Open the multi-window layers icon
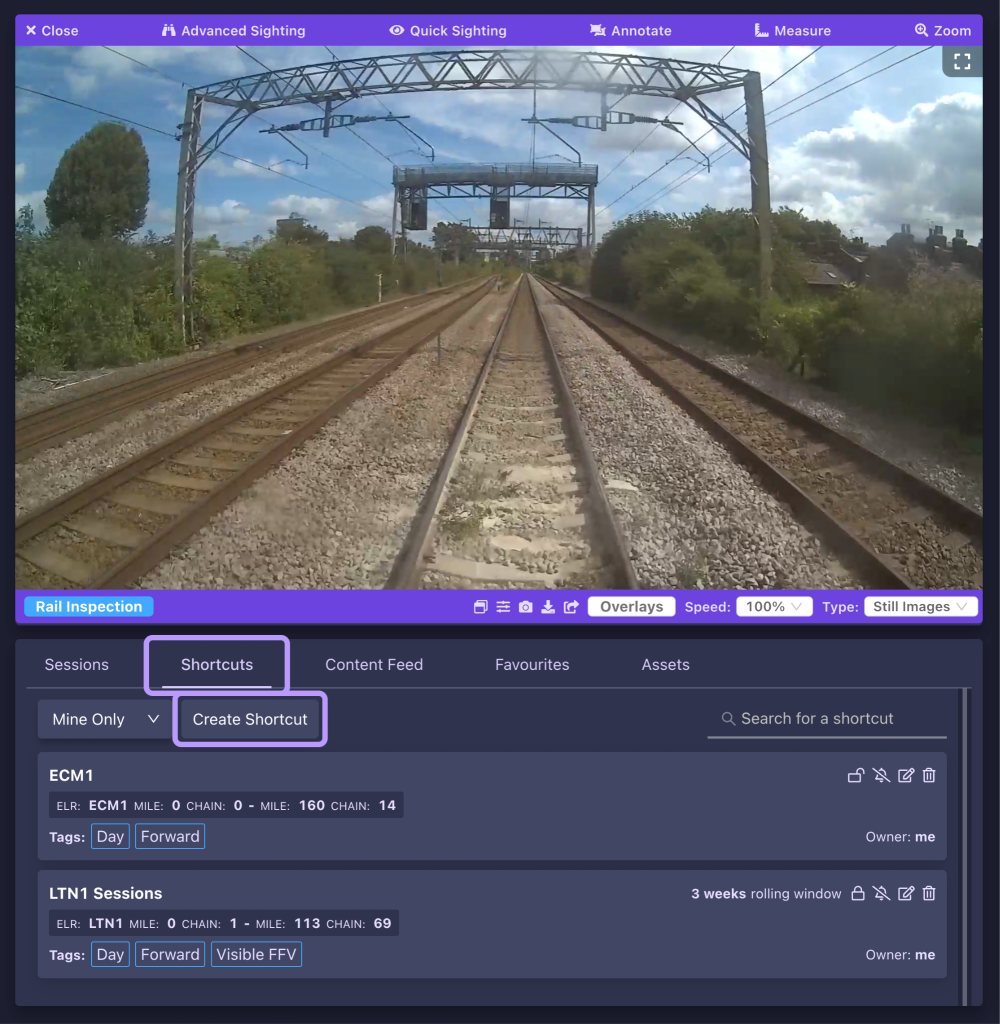The width and height of the screenshot is (1000, 1024). coord(481,607)
